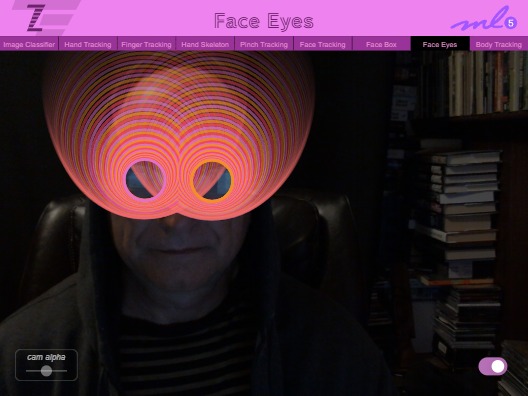Click the pink-rimmed eye hole in overlay
Screen dimensions: 528x396
[x=145, y=180]
